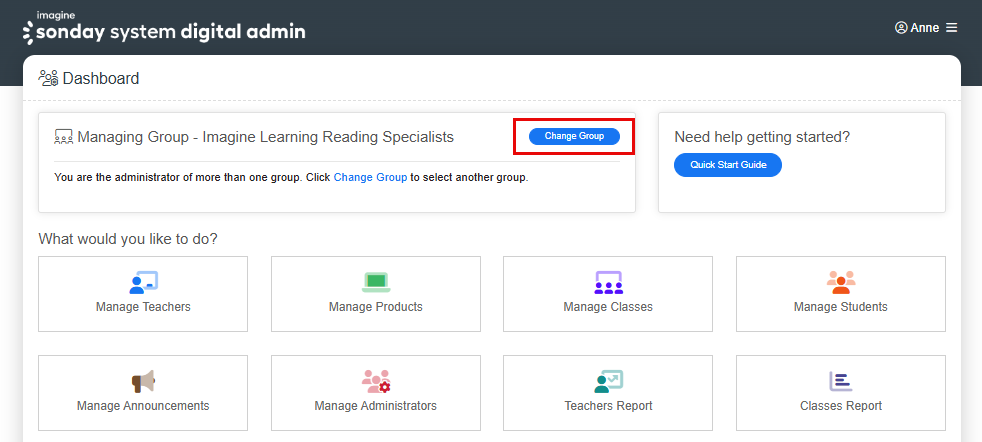Open the hamburger menu next to Anne
The height and width of the screenshot is (442, 982).
click(x=951, y=28)
